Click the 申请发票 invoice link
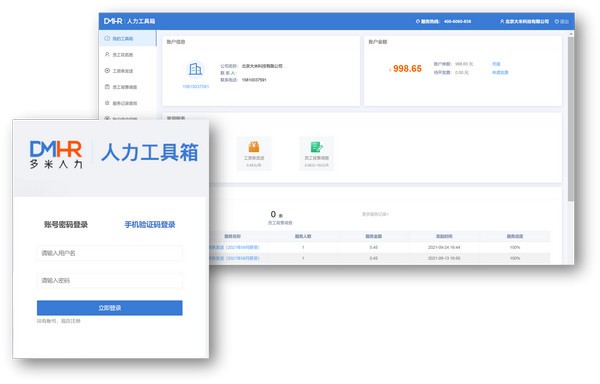The width and height of the screenshot is (600, 384). point(500,72)
